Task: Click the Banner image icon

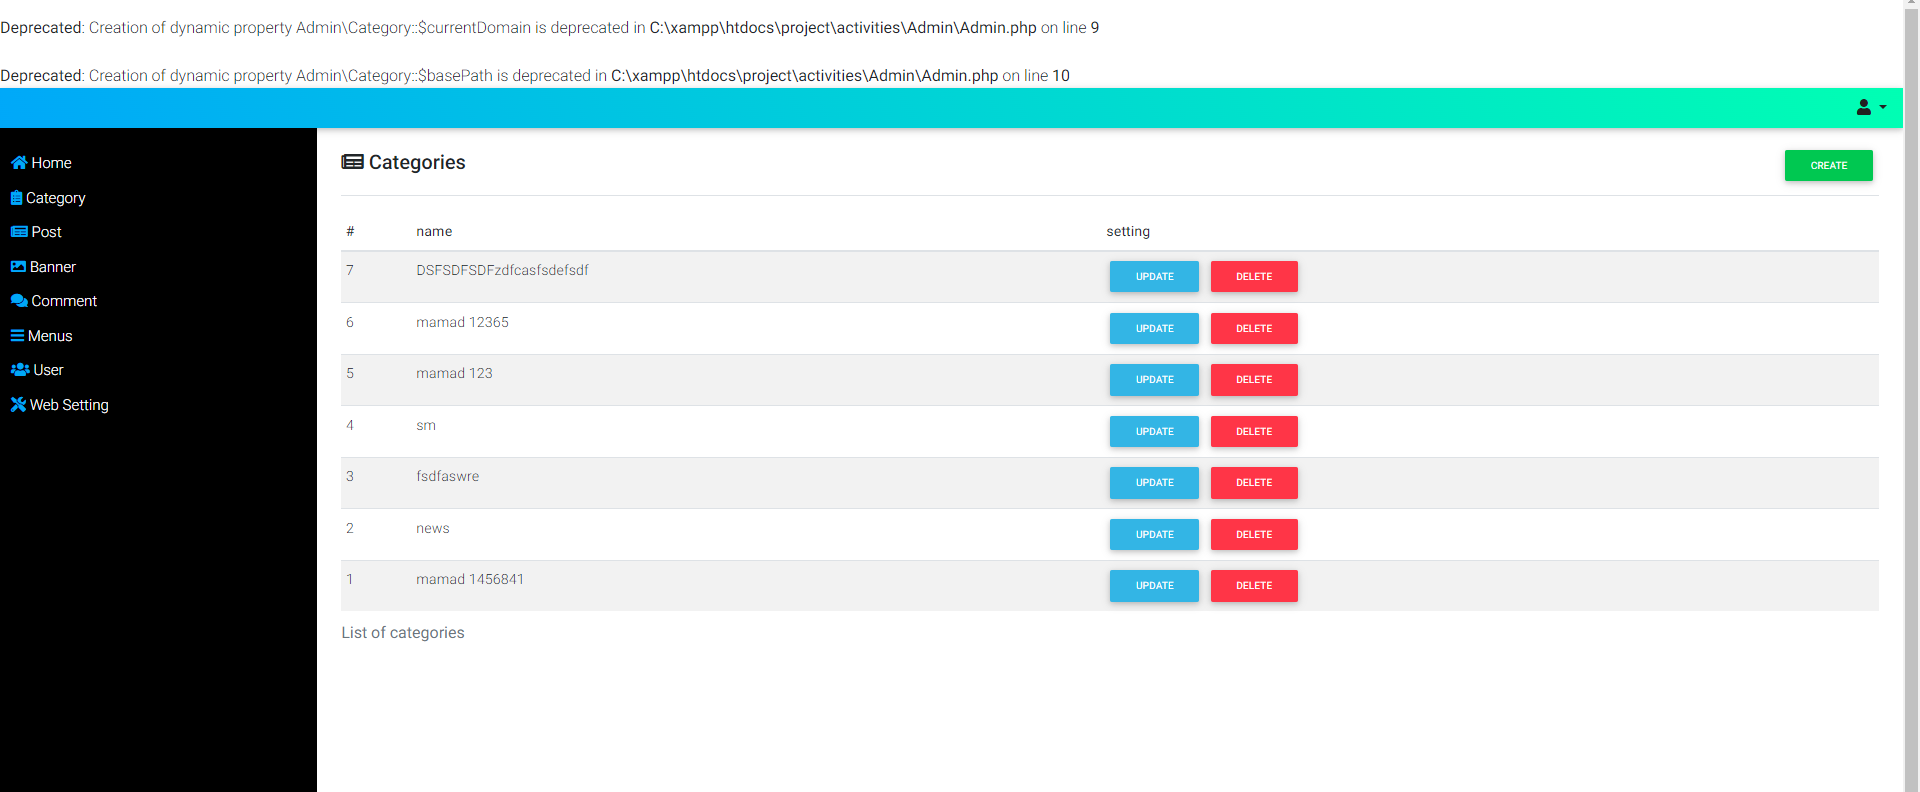Action: 18,267
